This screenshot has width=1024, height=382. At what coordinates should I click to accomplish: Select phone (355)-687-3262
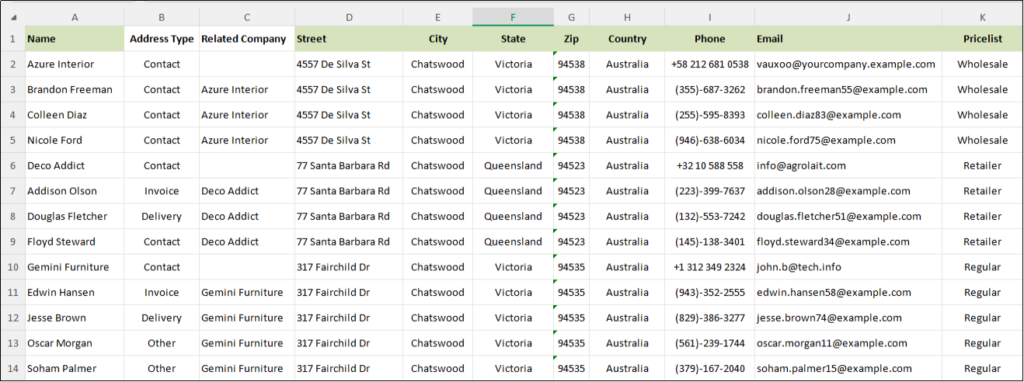[710, 90]
